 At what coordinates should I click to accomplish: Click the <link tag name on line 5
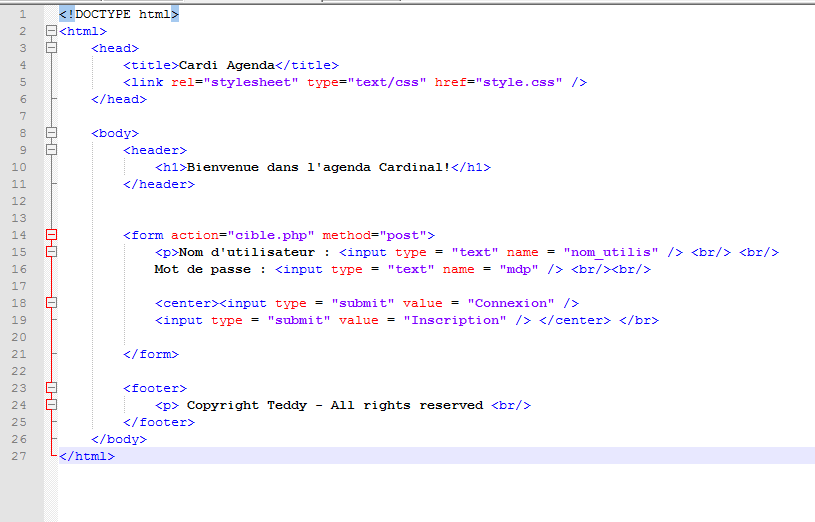click(143, 82)
